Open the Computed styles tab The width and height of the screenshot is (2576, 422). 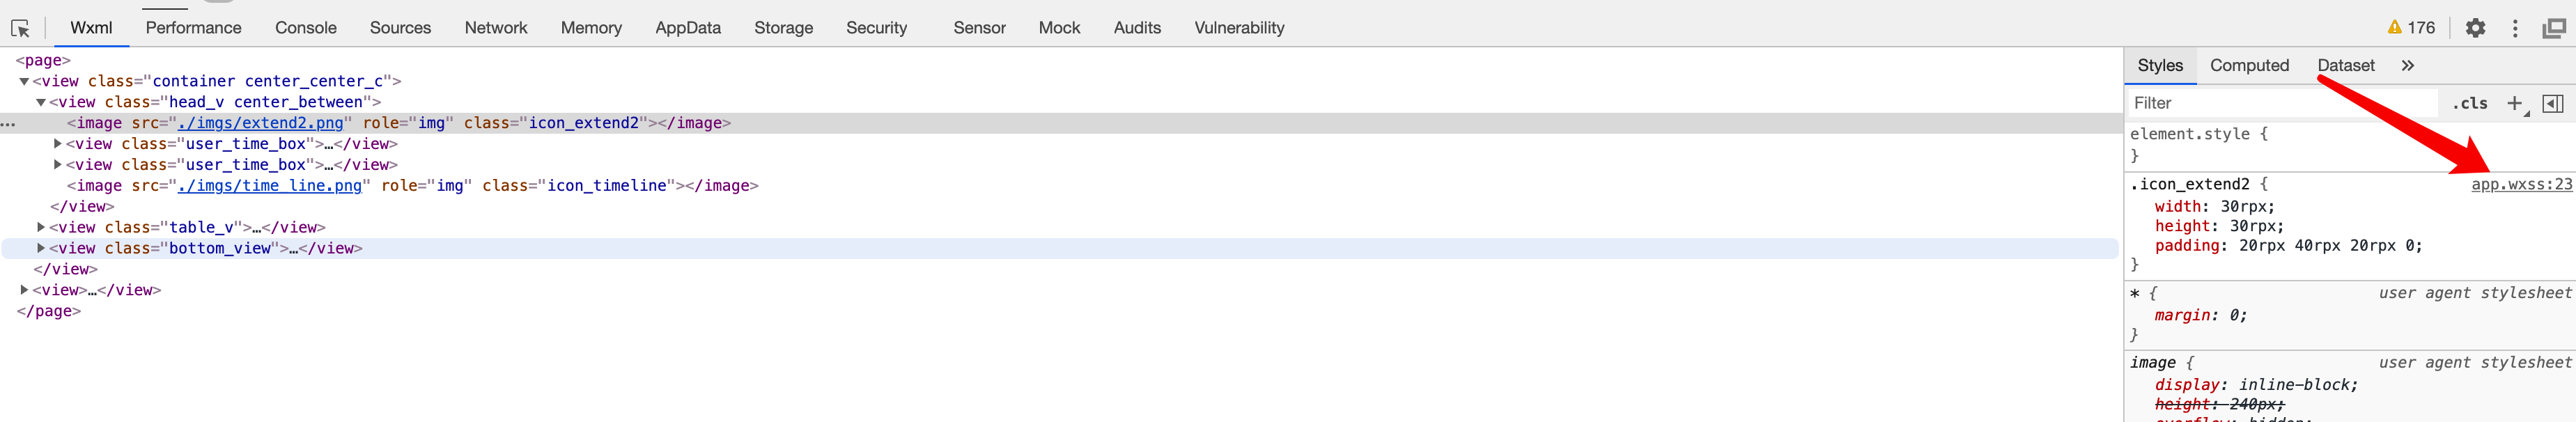pos(2249,65)
